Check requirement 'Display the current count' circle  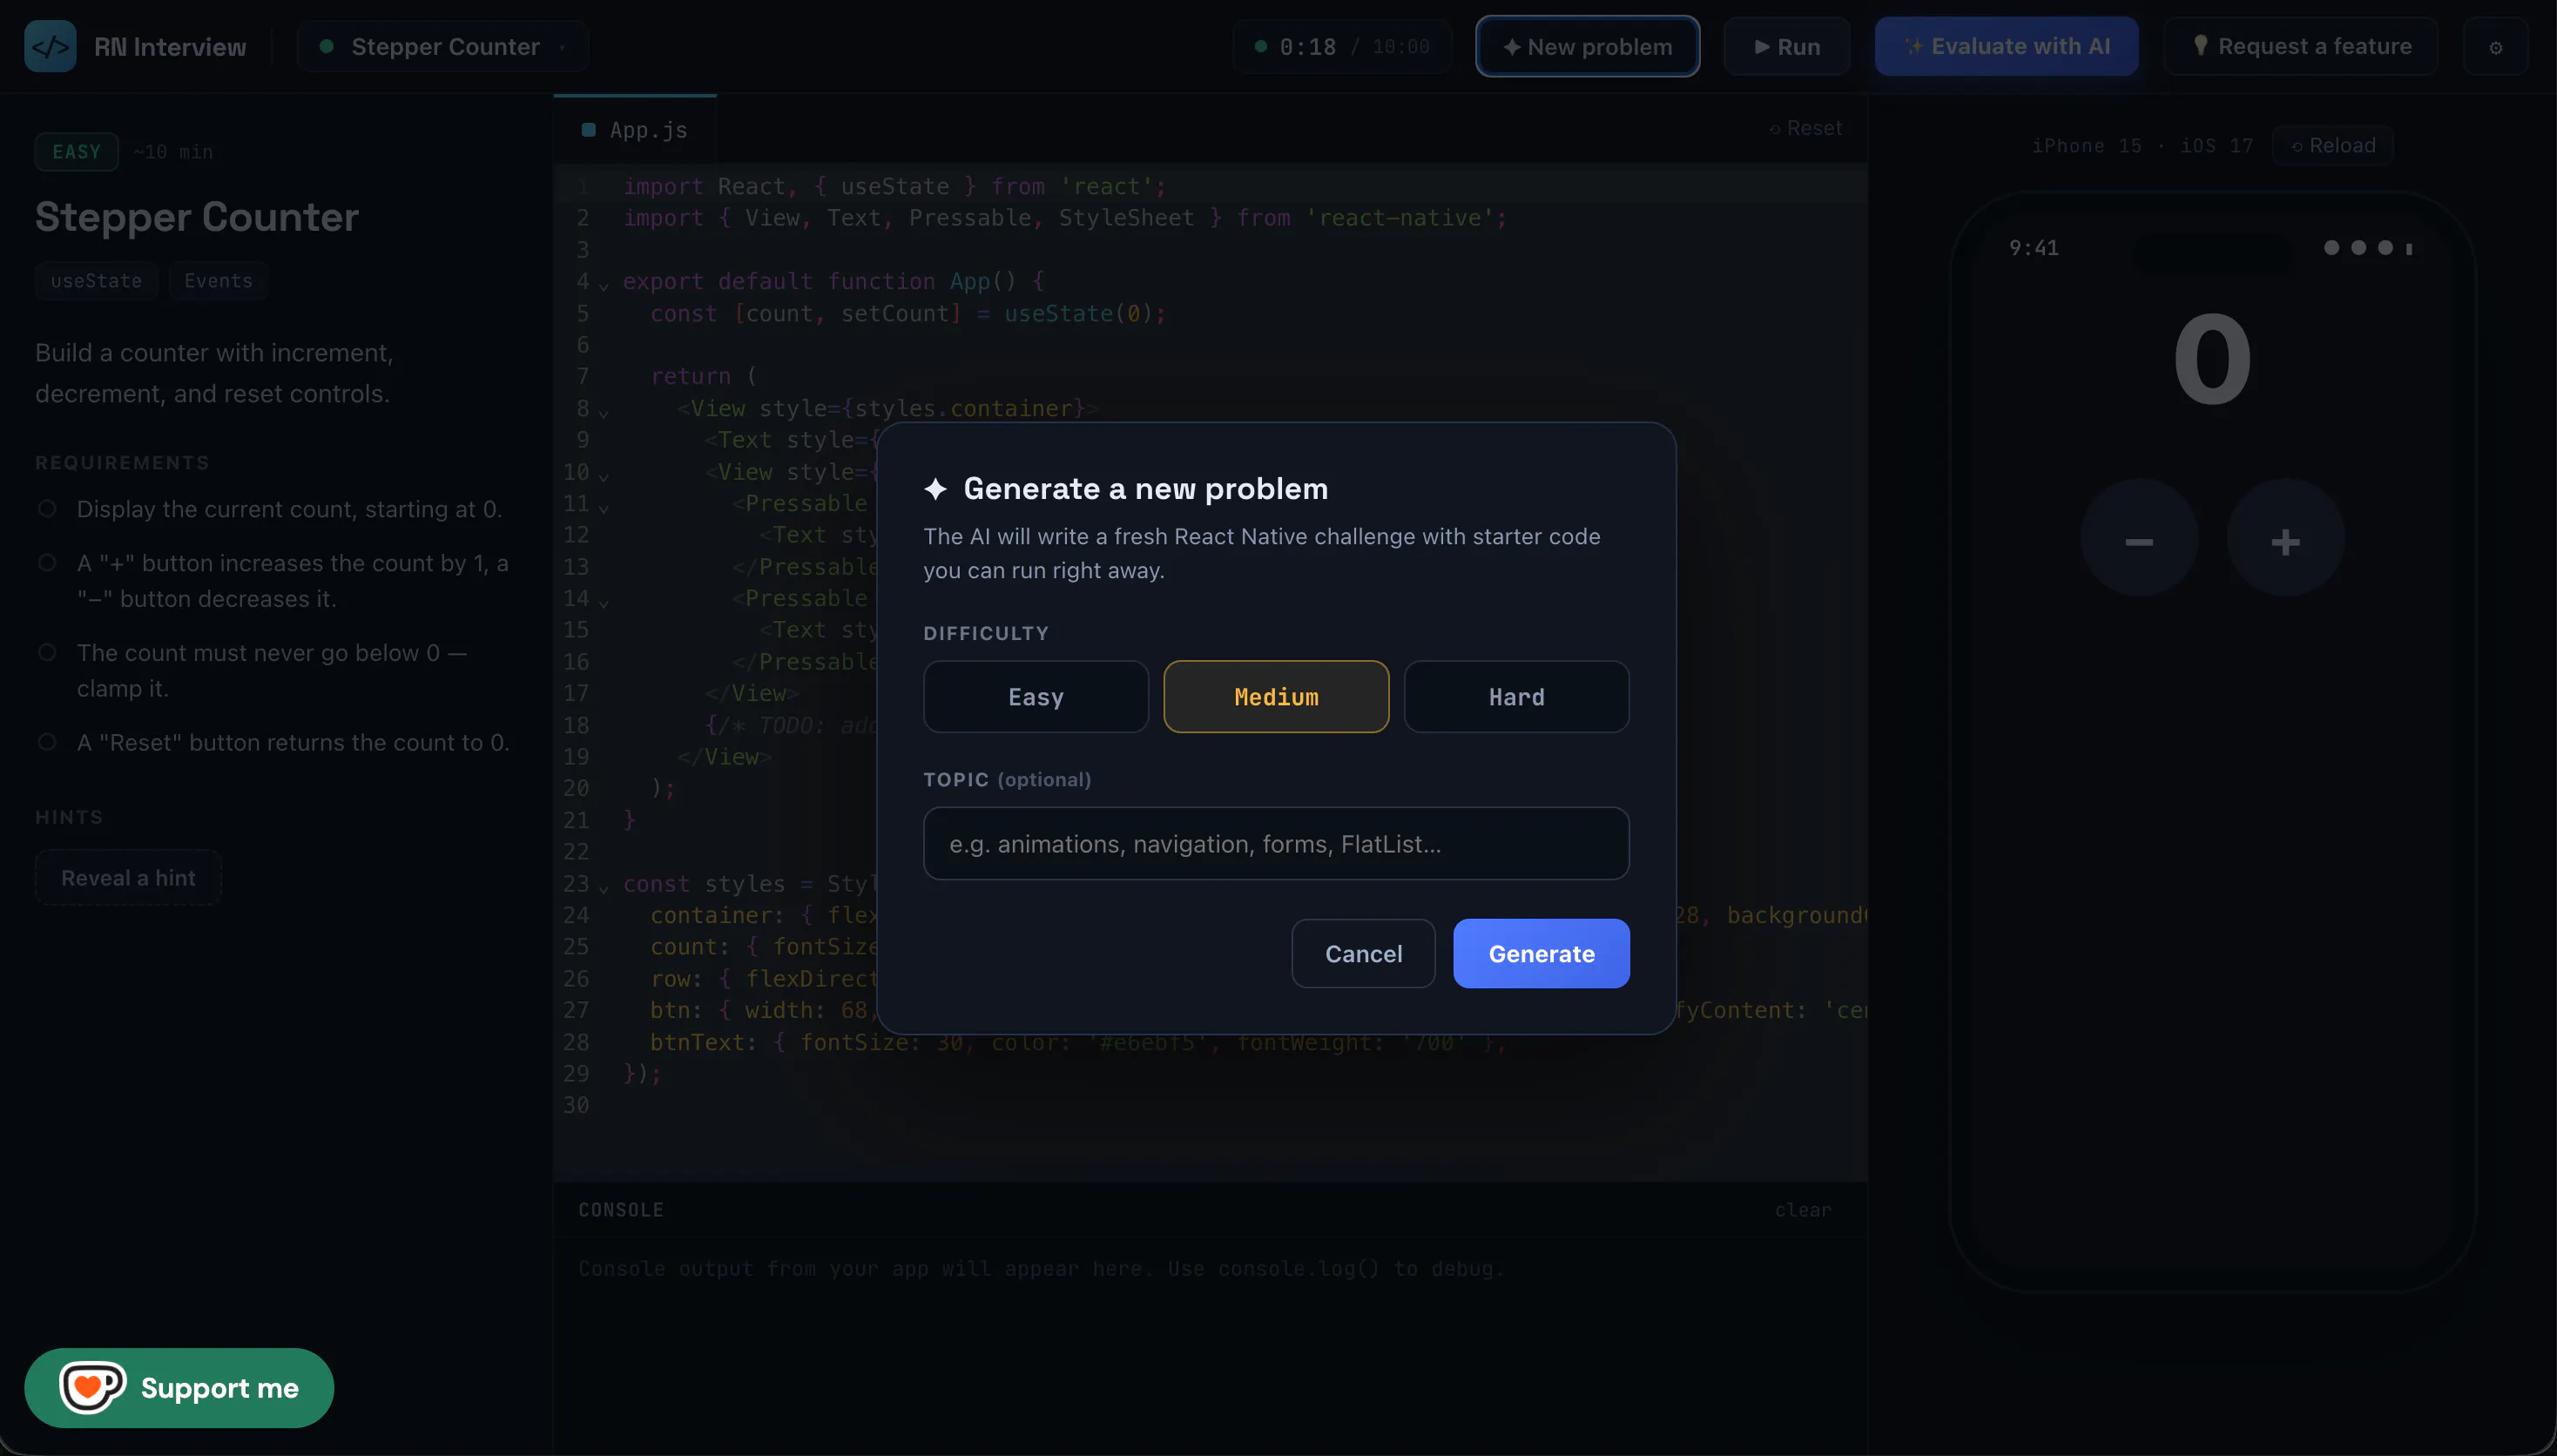click(47, 509)
